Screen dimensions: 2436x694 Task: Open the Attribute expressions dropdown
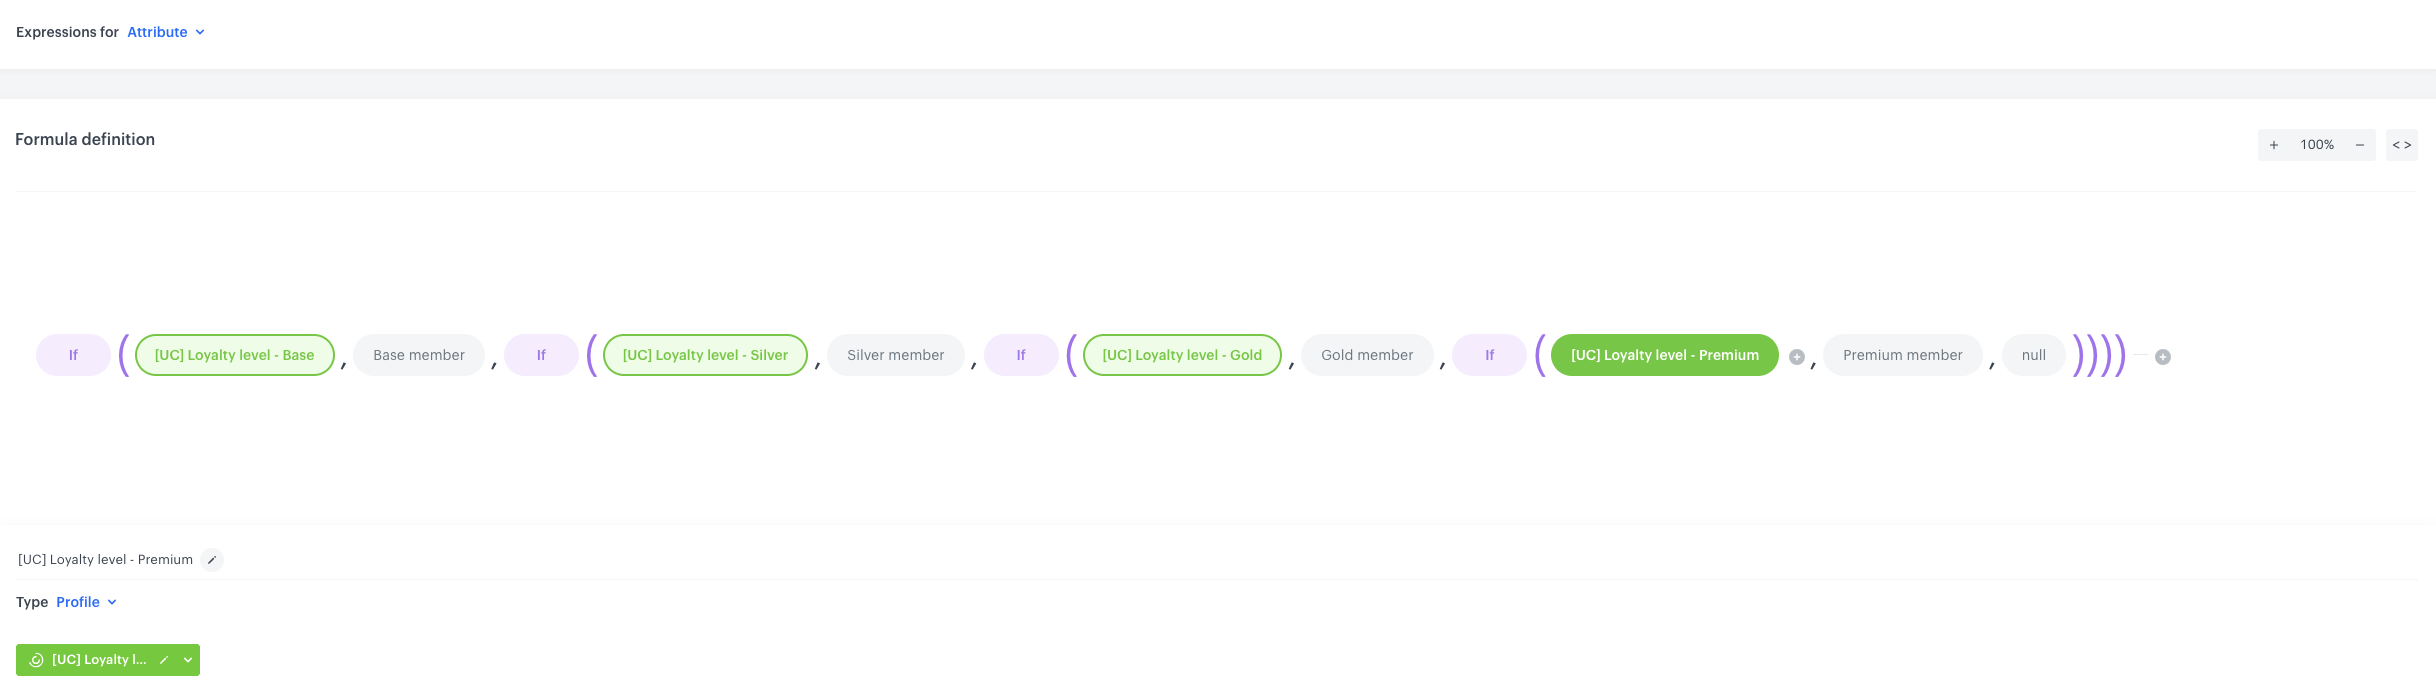coord(166,32)
